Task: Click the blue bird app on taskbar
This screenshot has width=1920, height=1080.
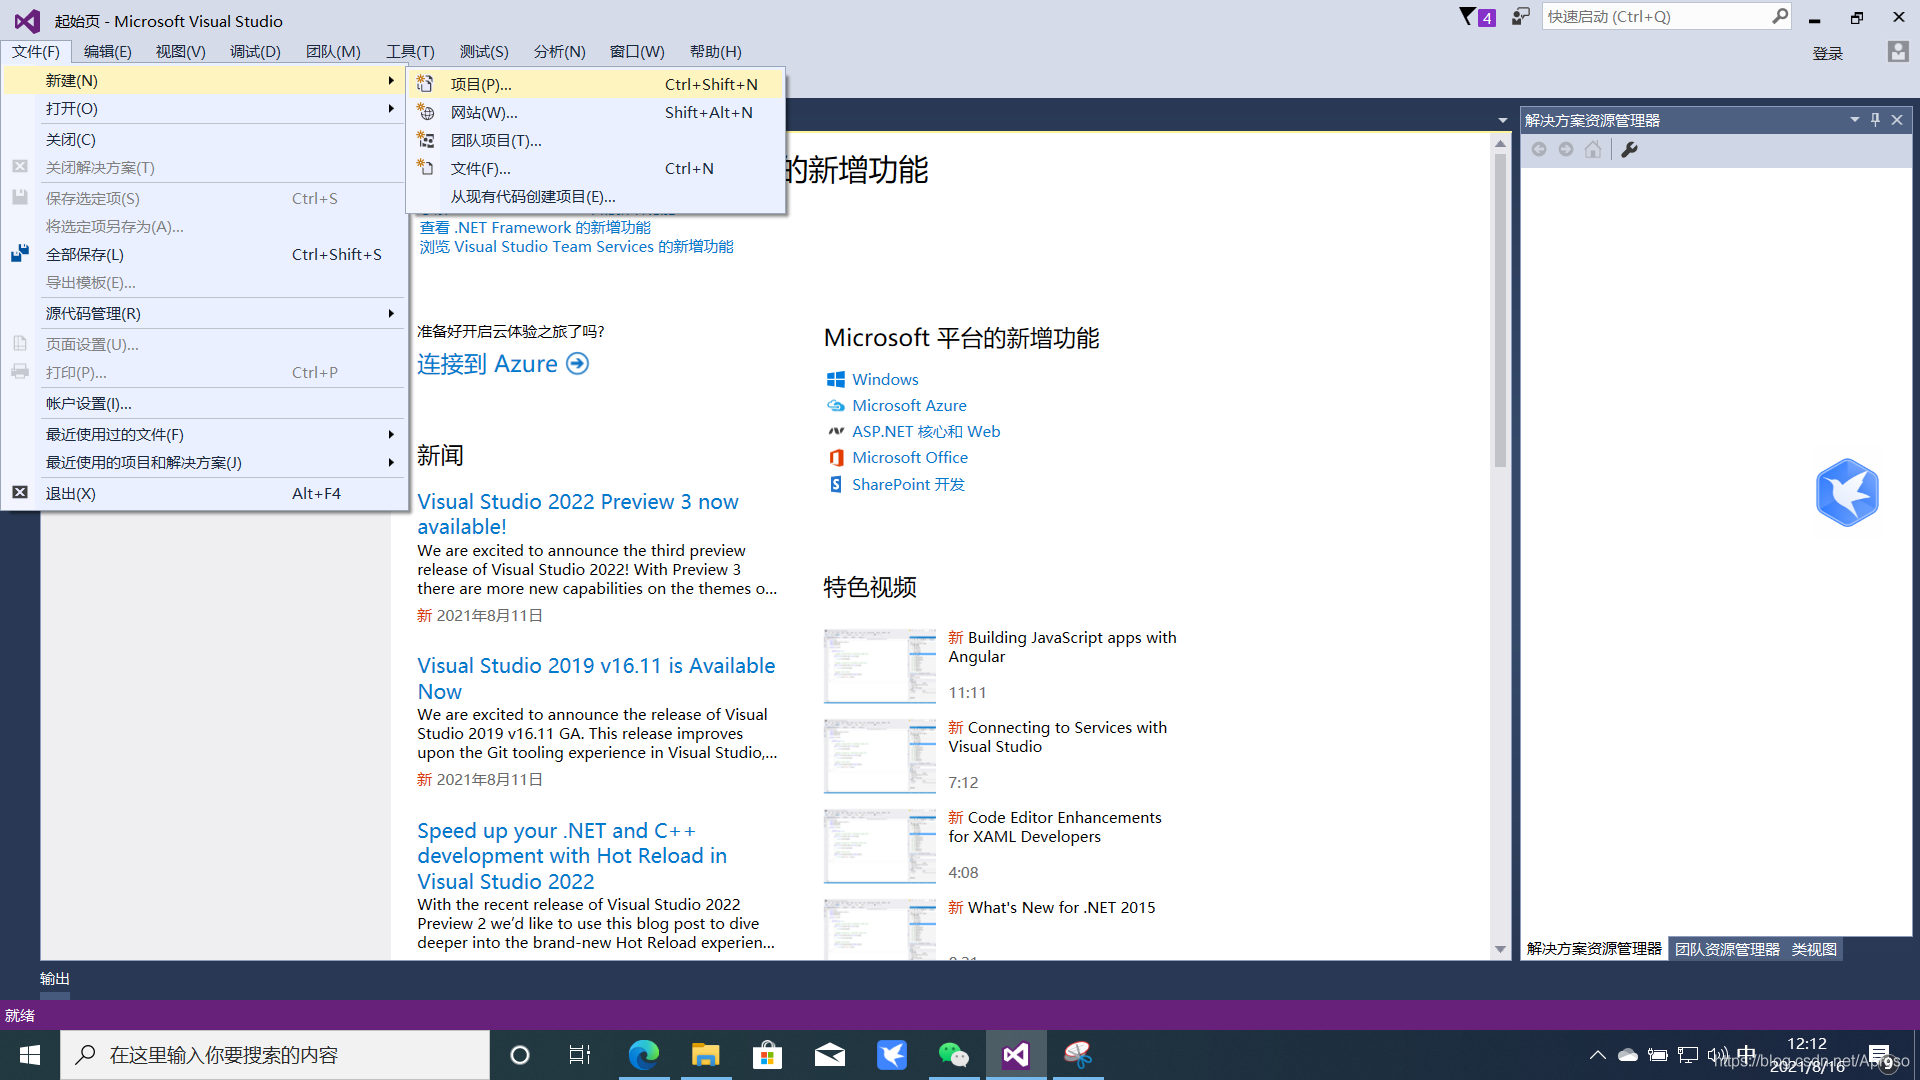Action: (892, 1055)
